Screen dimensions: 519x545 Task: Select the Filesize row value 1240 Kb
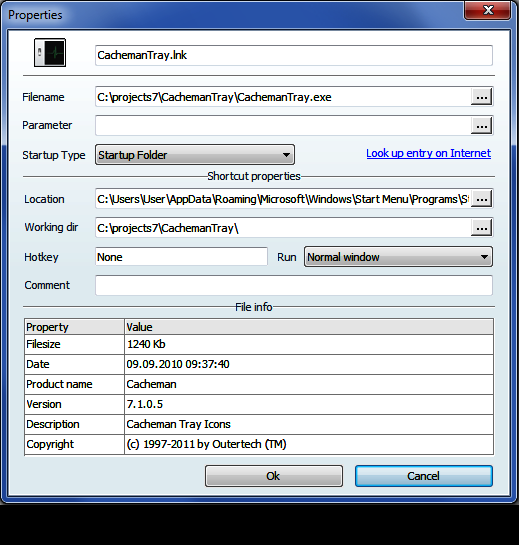pyautogui.click(x=309, y=344)
